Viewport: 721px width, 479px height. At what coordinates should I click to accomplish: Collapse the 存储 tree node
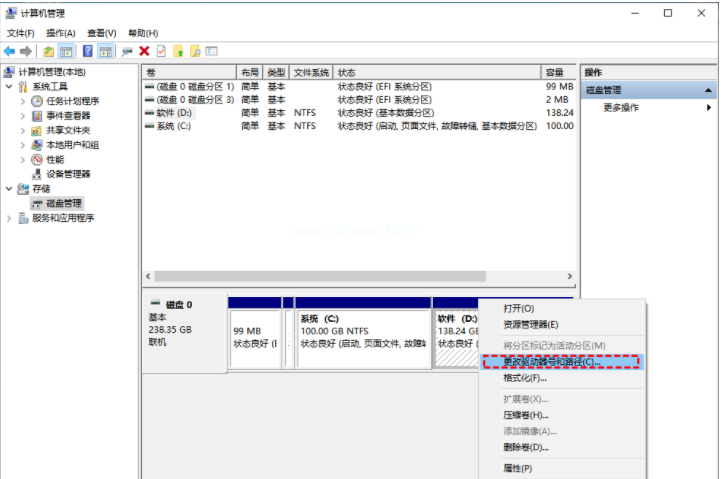(9, 189)
